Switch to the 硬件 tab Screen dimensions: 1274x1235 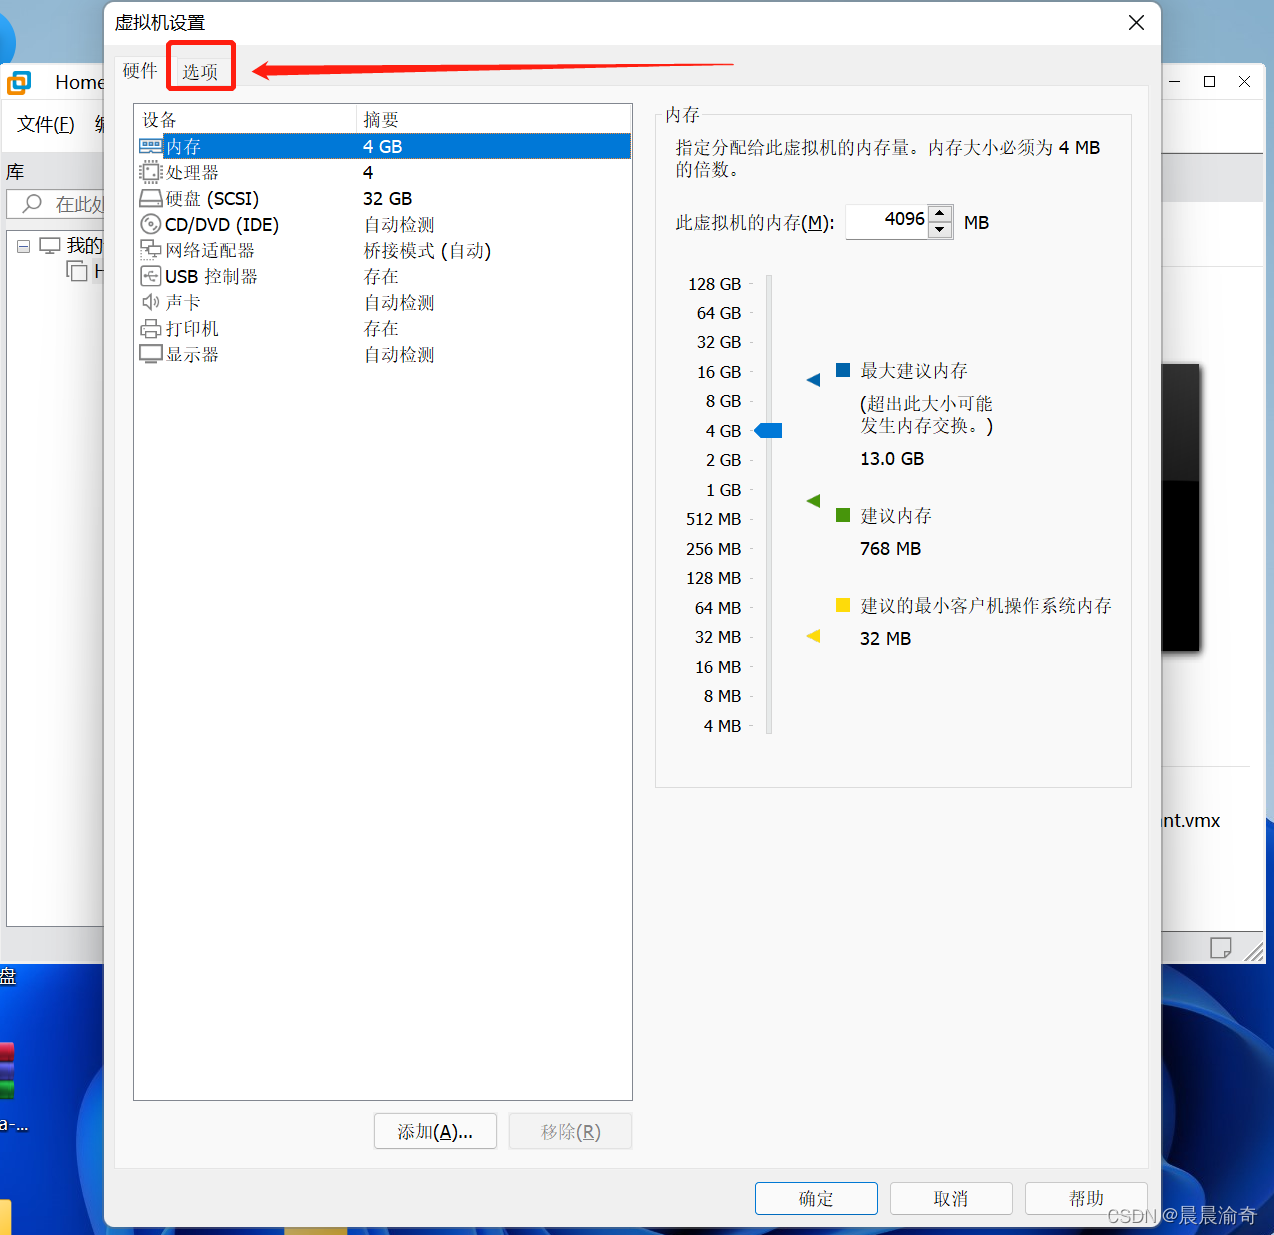[140, 71]
